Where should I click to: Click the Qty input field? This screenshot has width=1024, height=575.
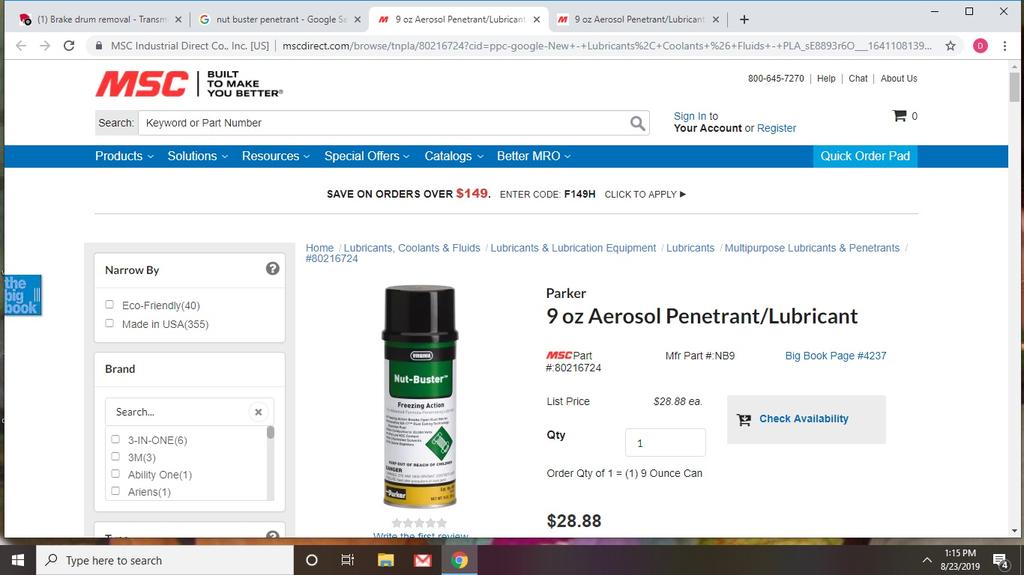(x=665, y=442)
